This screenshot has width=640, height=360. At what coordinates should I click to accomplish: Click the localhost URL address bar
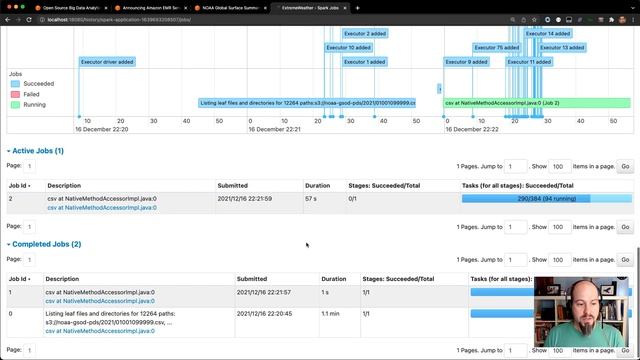pyautogui.click(x=119, y=20)
